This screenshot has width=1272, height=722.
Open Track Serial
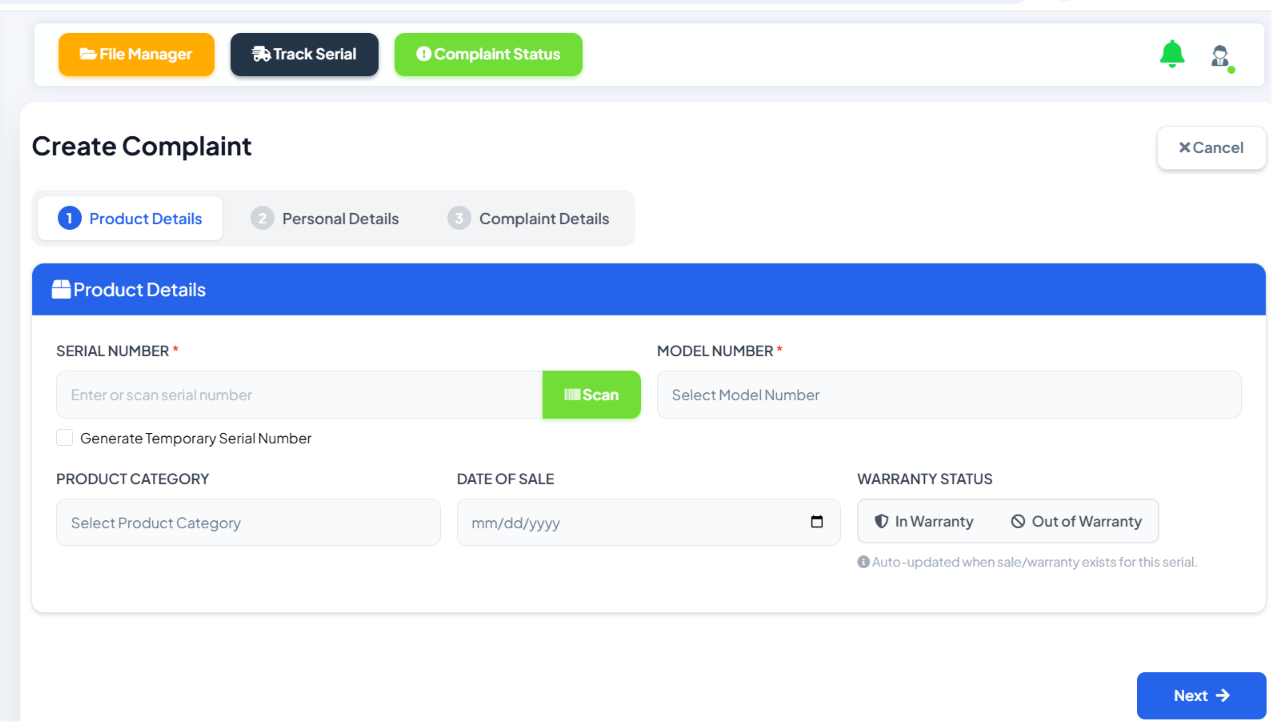(x=304, y=54)
